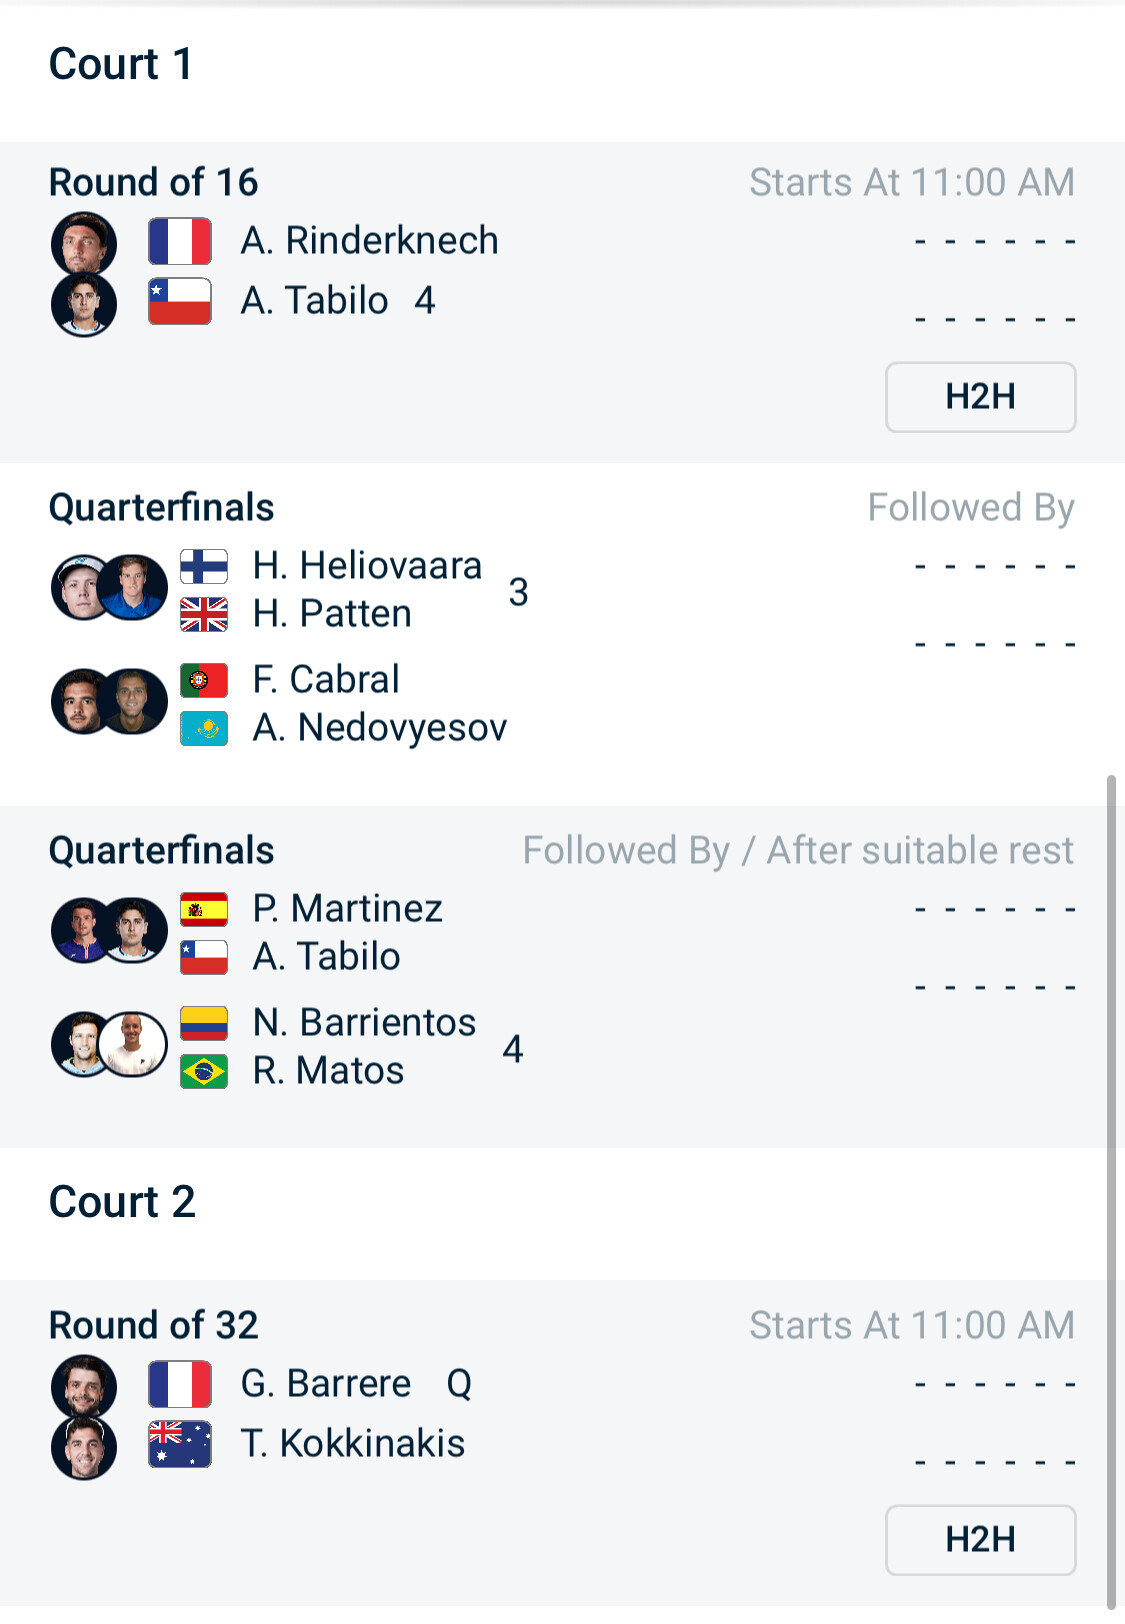Select the Court 1 section header
1125x1624 pixels.
pyautogui.click(x=121, y=64)
